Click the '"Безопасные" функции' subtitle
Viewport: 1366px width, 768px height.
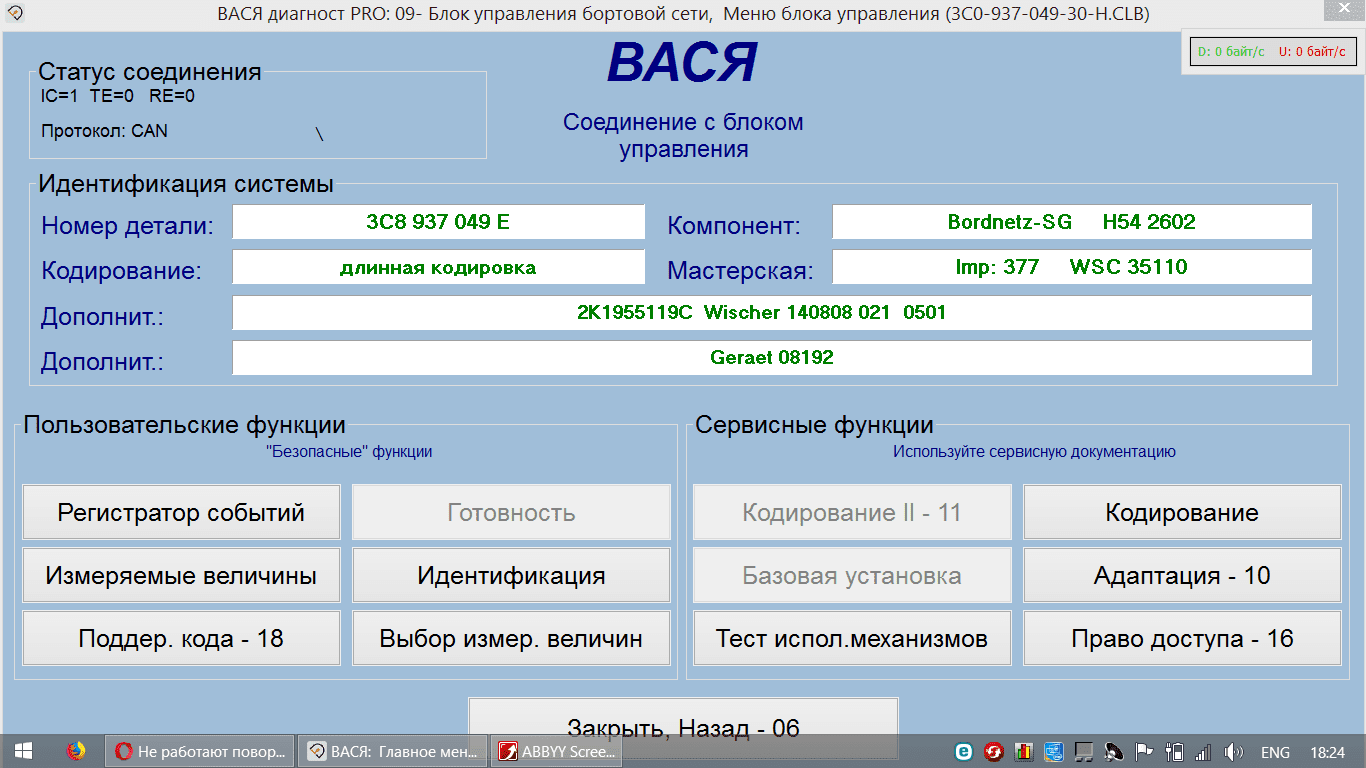[x=349, y=452]
